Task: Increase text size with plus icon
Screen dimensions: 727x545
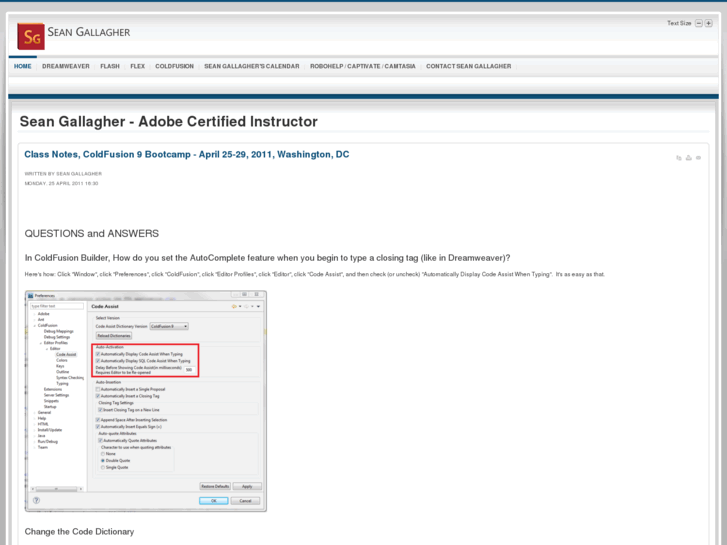Action: (709, 23)
